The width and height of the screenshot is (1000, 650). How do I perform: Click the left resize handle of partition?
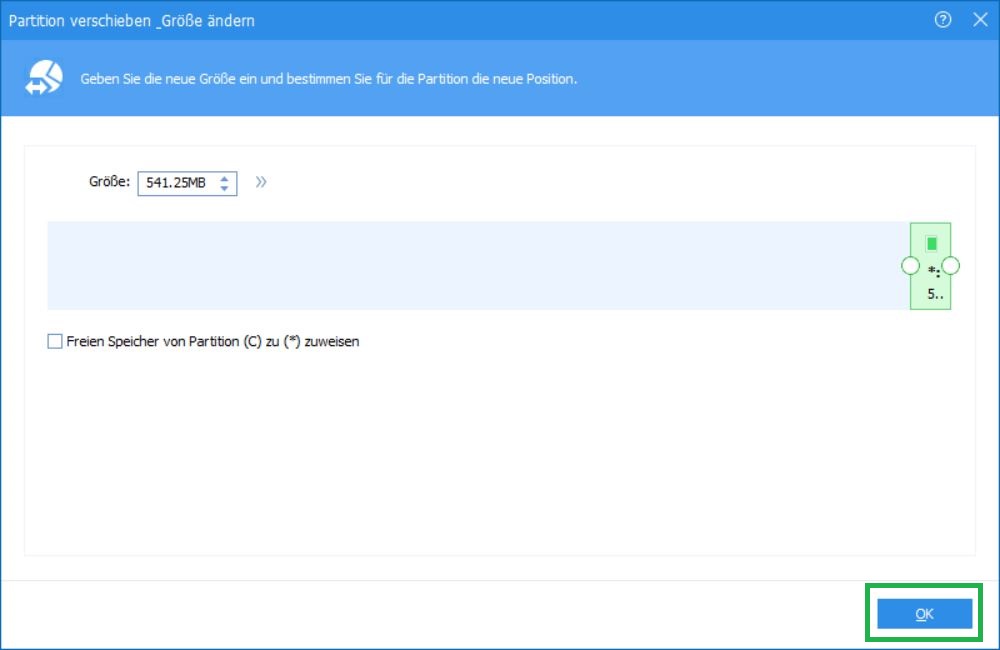(910, 266)
